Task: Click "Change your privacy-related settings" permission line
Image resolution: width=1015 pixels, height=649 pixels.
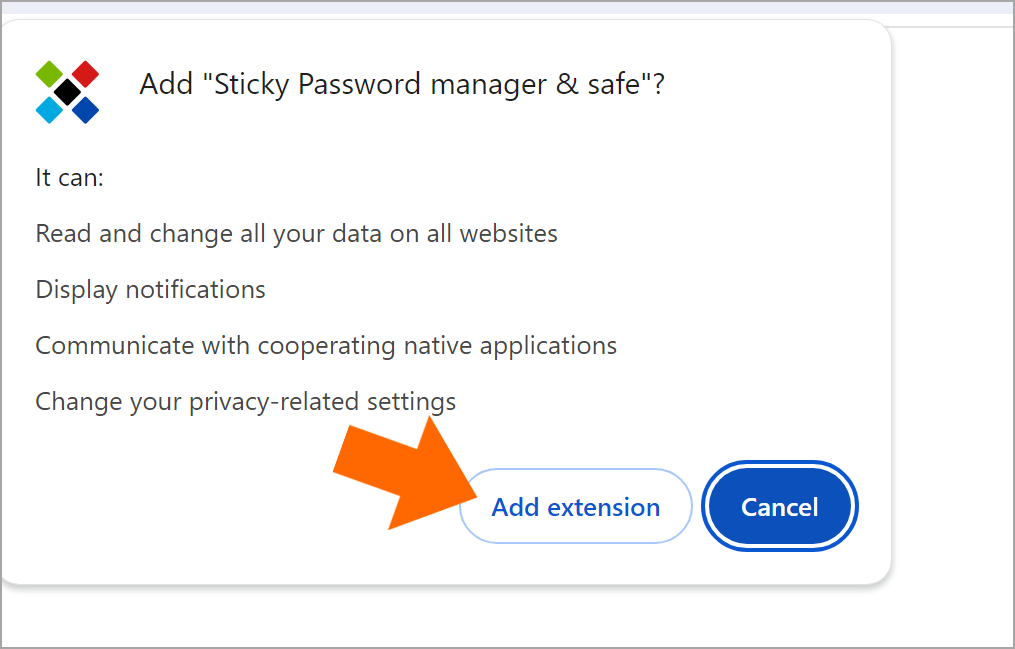Action: [245, 402]
